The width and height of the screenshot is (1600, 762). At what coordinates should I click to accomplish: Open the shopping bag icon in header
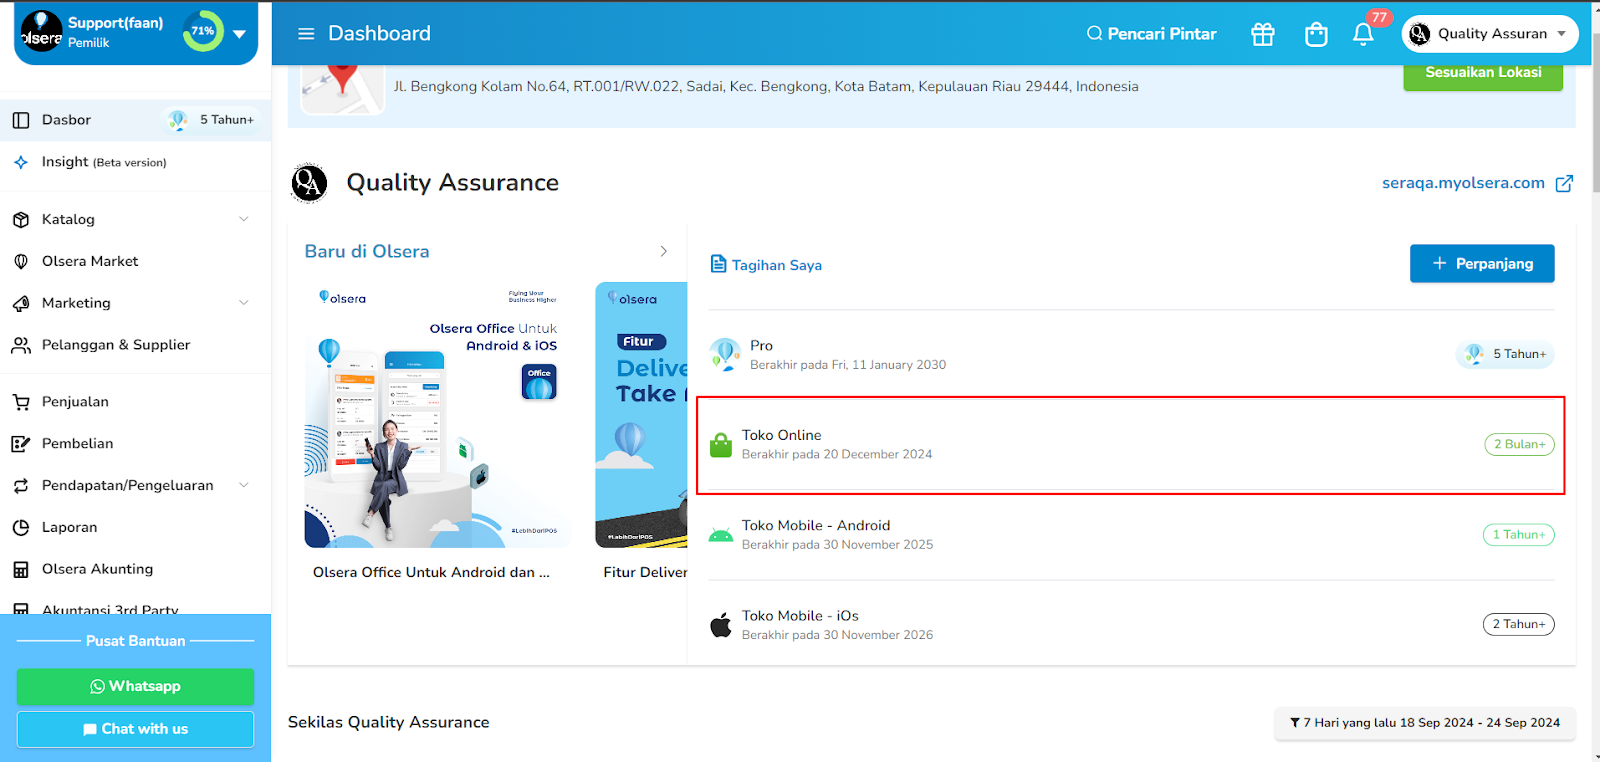click(x=1316, y=34)
